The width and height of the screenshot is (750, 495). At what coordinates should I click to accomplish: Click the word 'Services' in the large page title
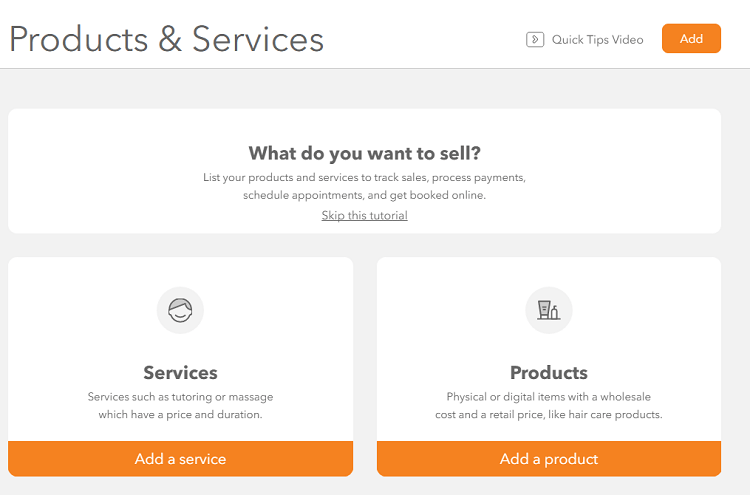[x=258, y=39]
